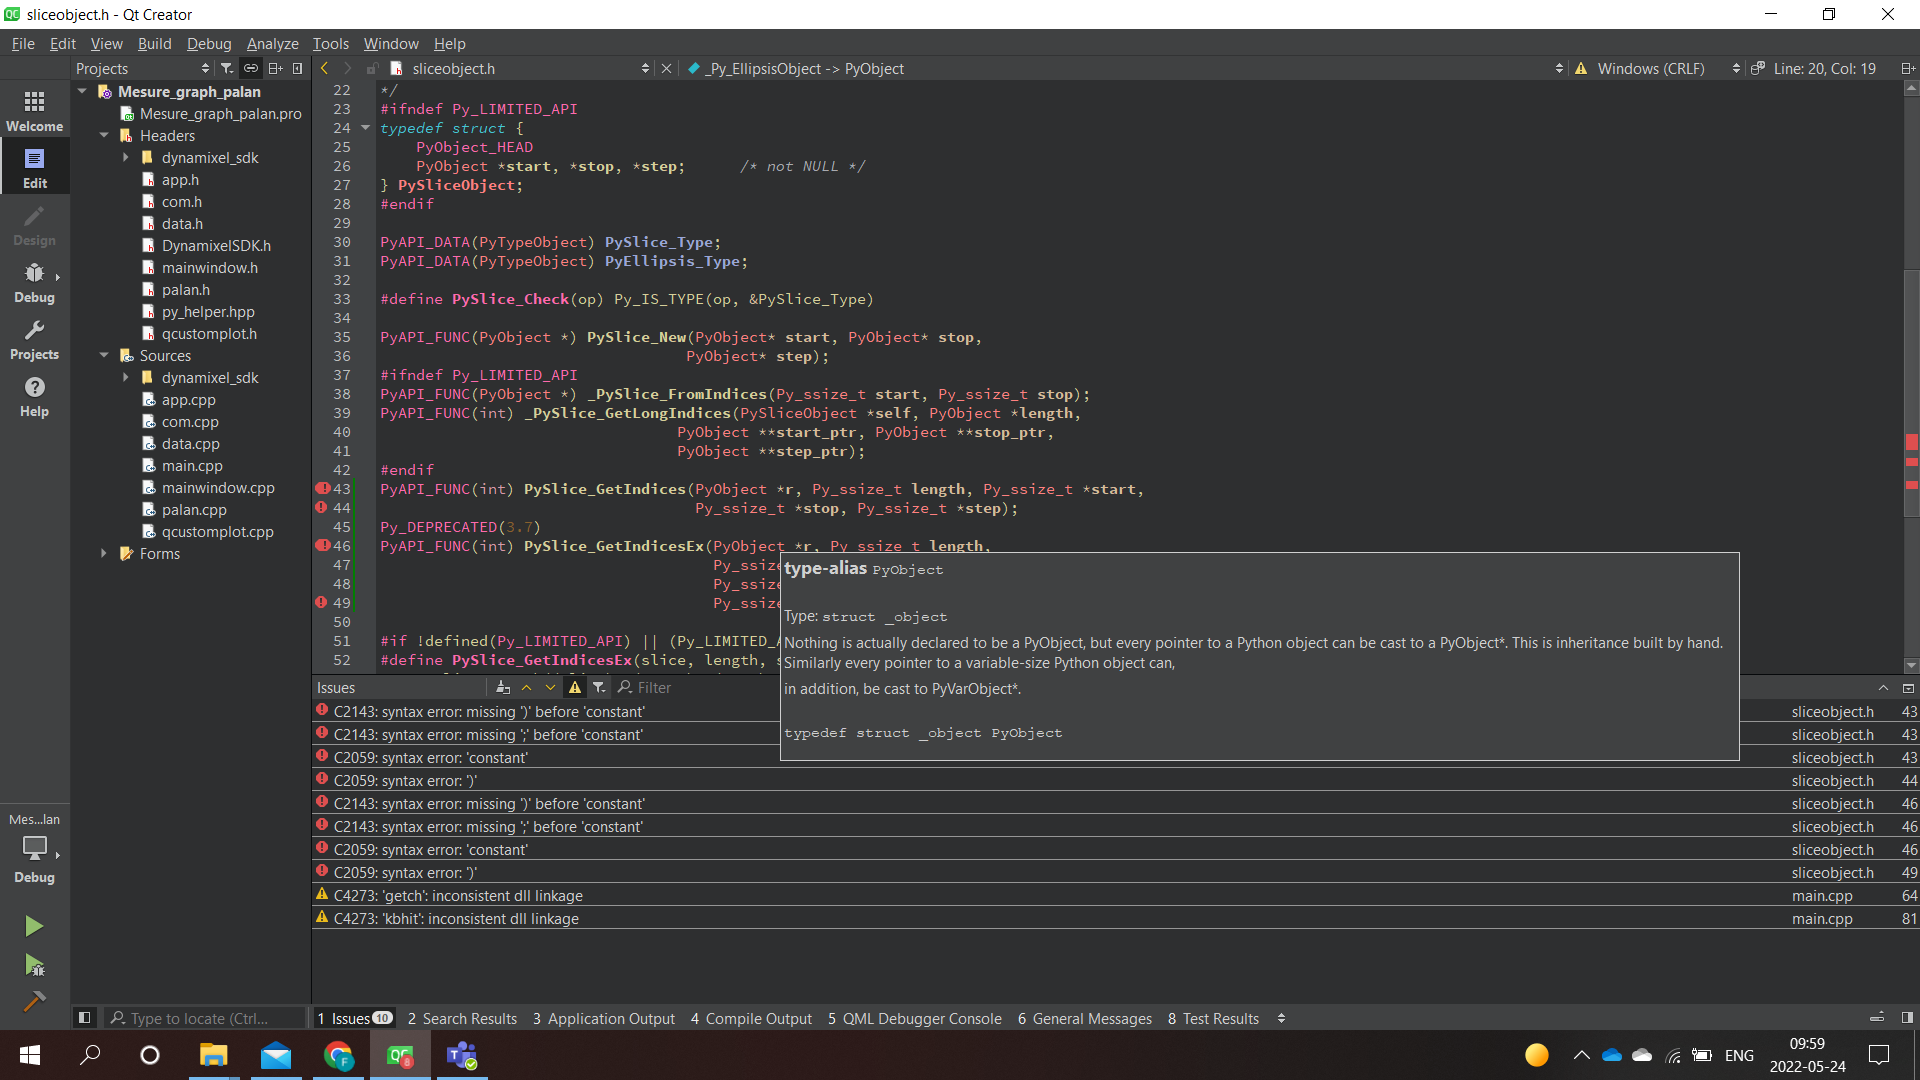
Task: Select the C4273 'getch' linkage warning
Action: (1115, 895)
